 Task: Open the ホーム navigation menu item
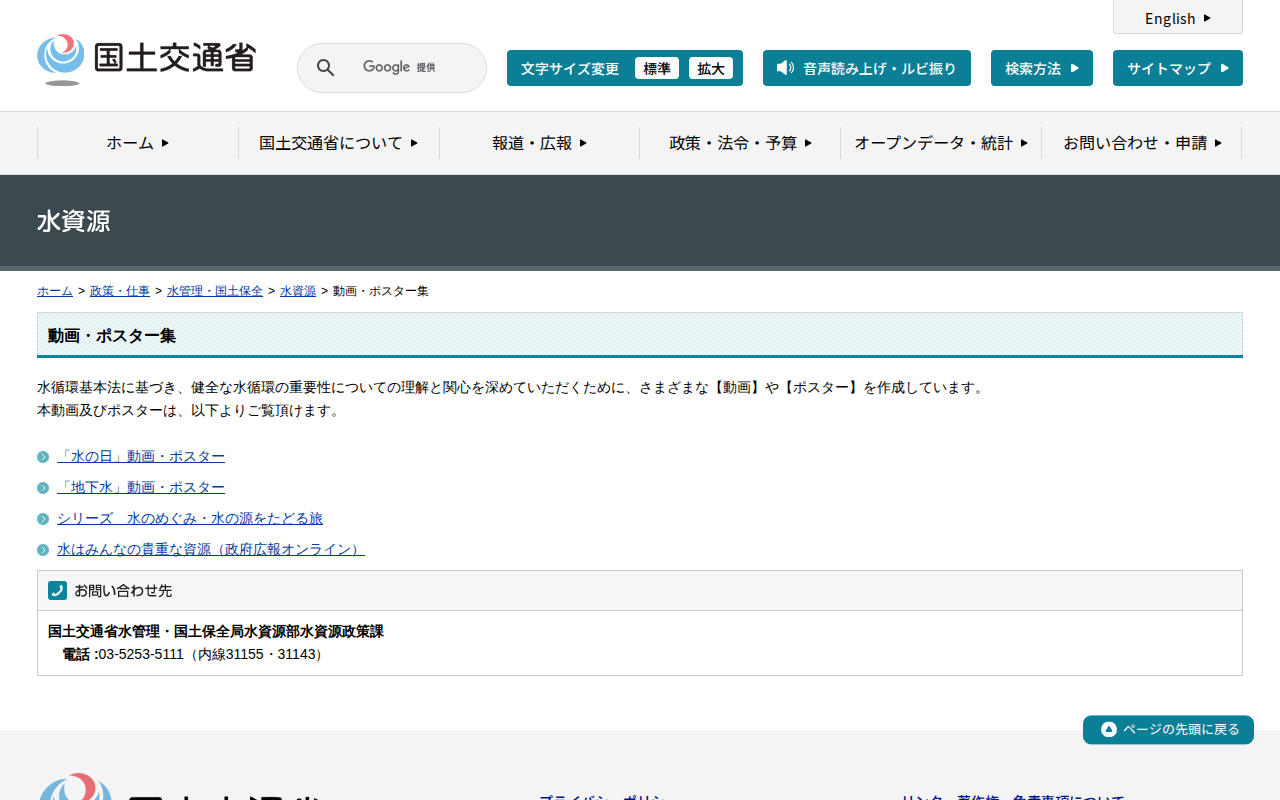coord(138,143)
